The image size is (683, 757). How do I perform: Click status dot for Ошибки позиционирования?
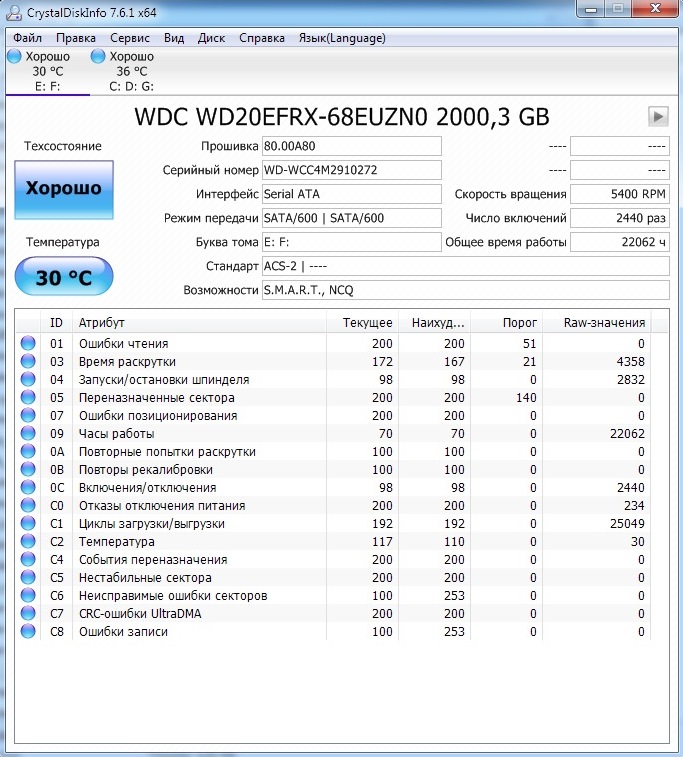[28, 415]
